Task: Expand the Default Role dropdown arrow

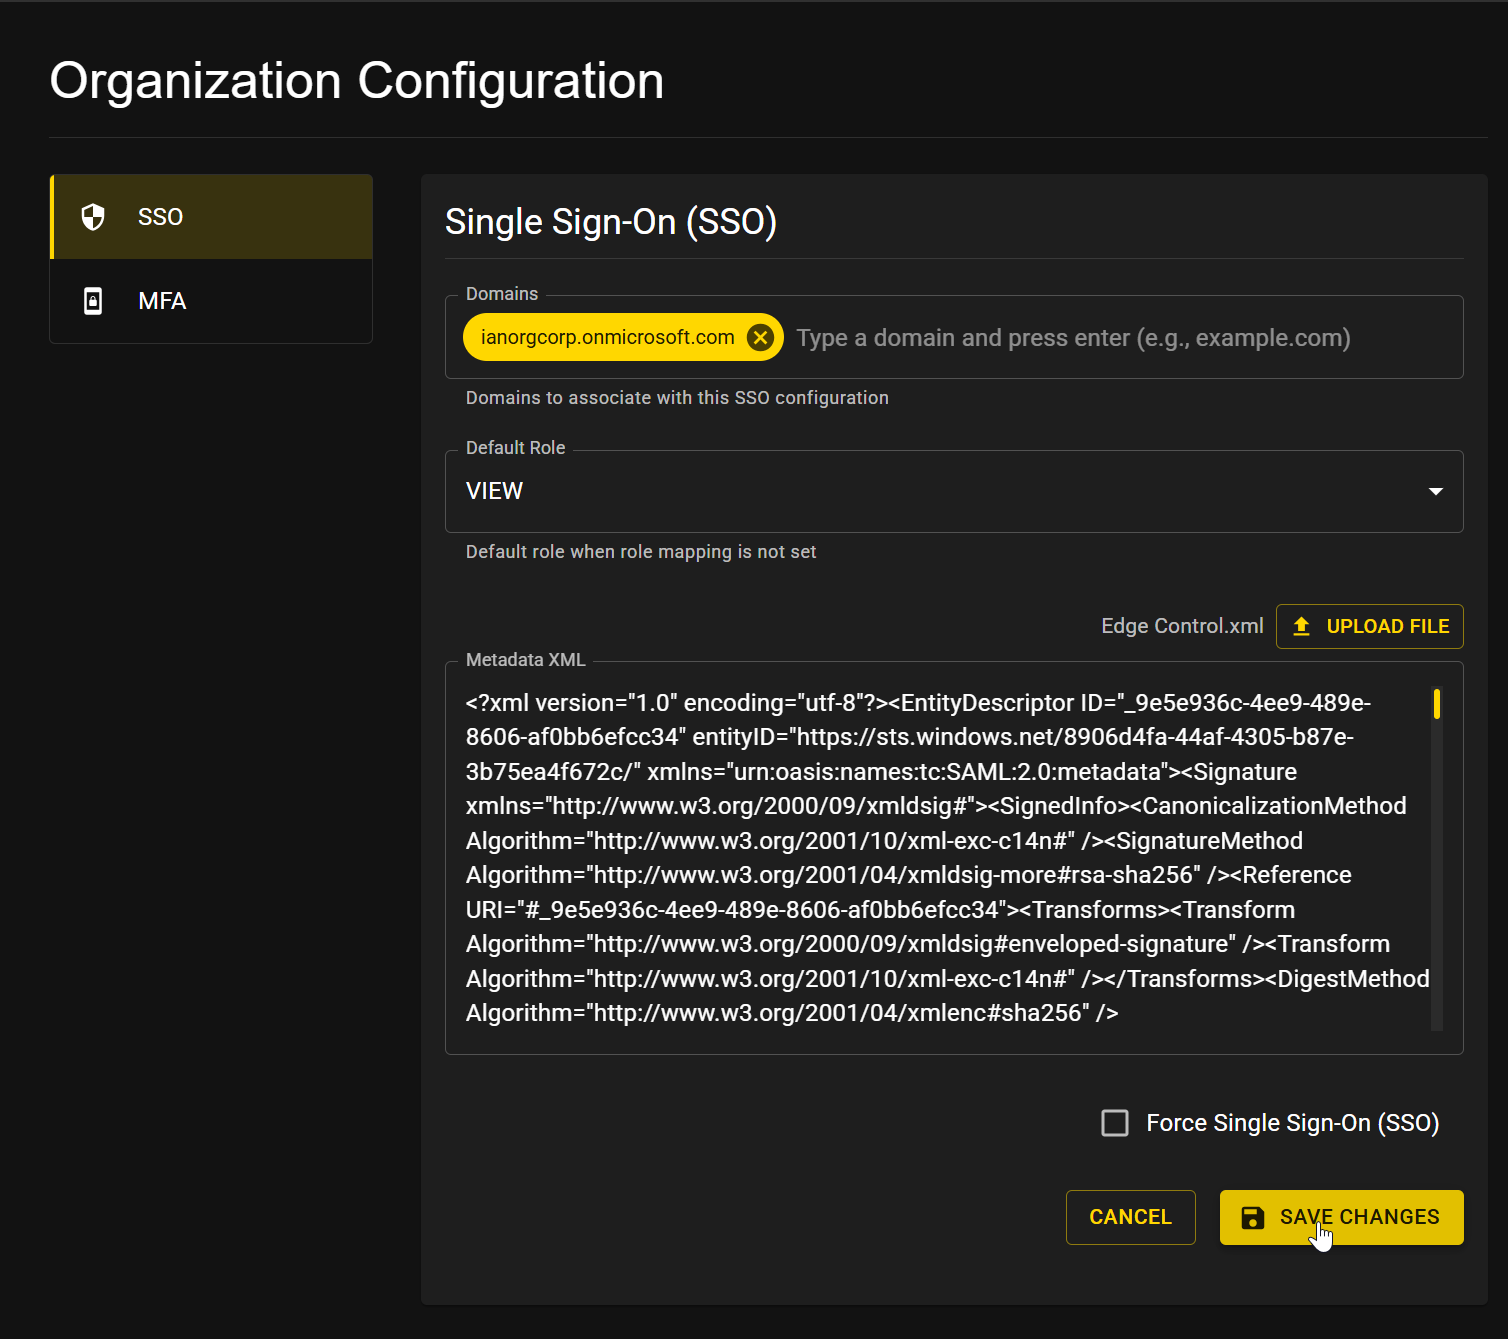Action: pyautogui.click(x=1436, y=491)
